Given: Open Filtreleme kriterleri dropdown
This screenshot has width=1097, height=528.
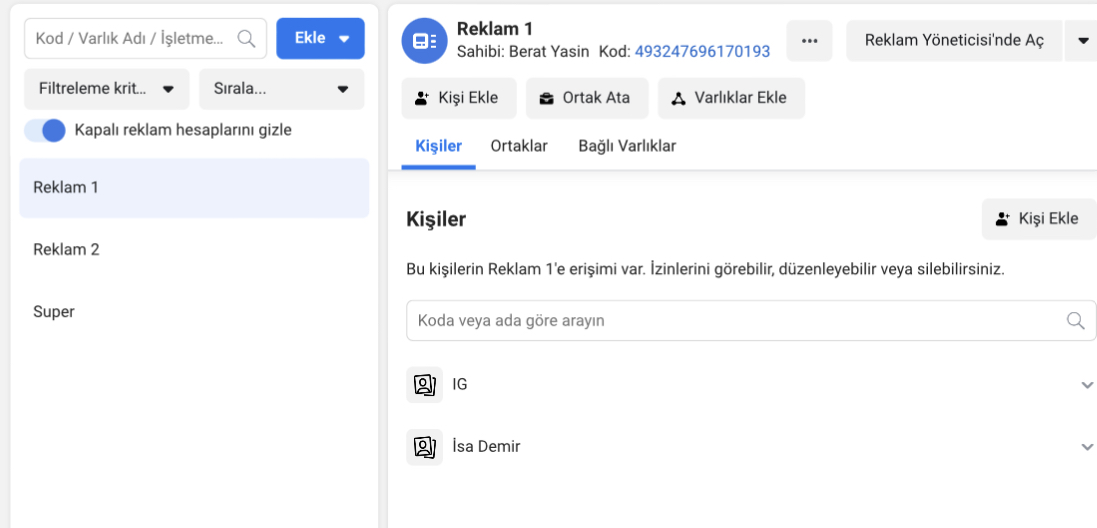Looking at the screenshot, I should [106, 89].
